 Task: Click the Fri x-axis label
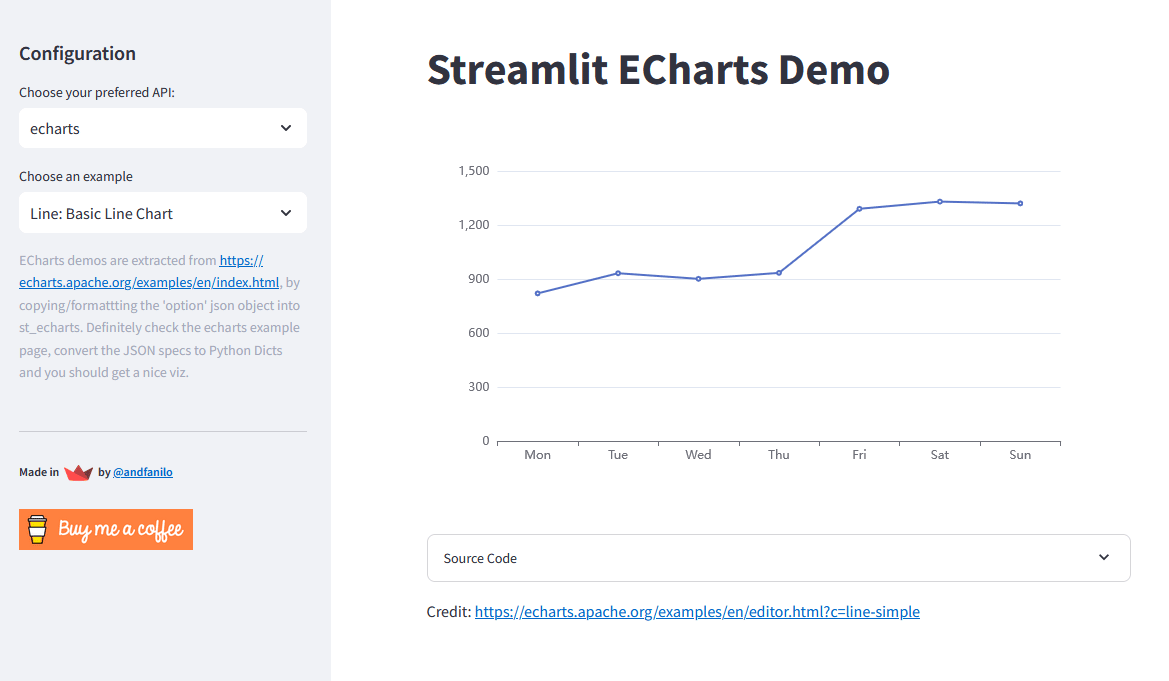coord(860,455)
